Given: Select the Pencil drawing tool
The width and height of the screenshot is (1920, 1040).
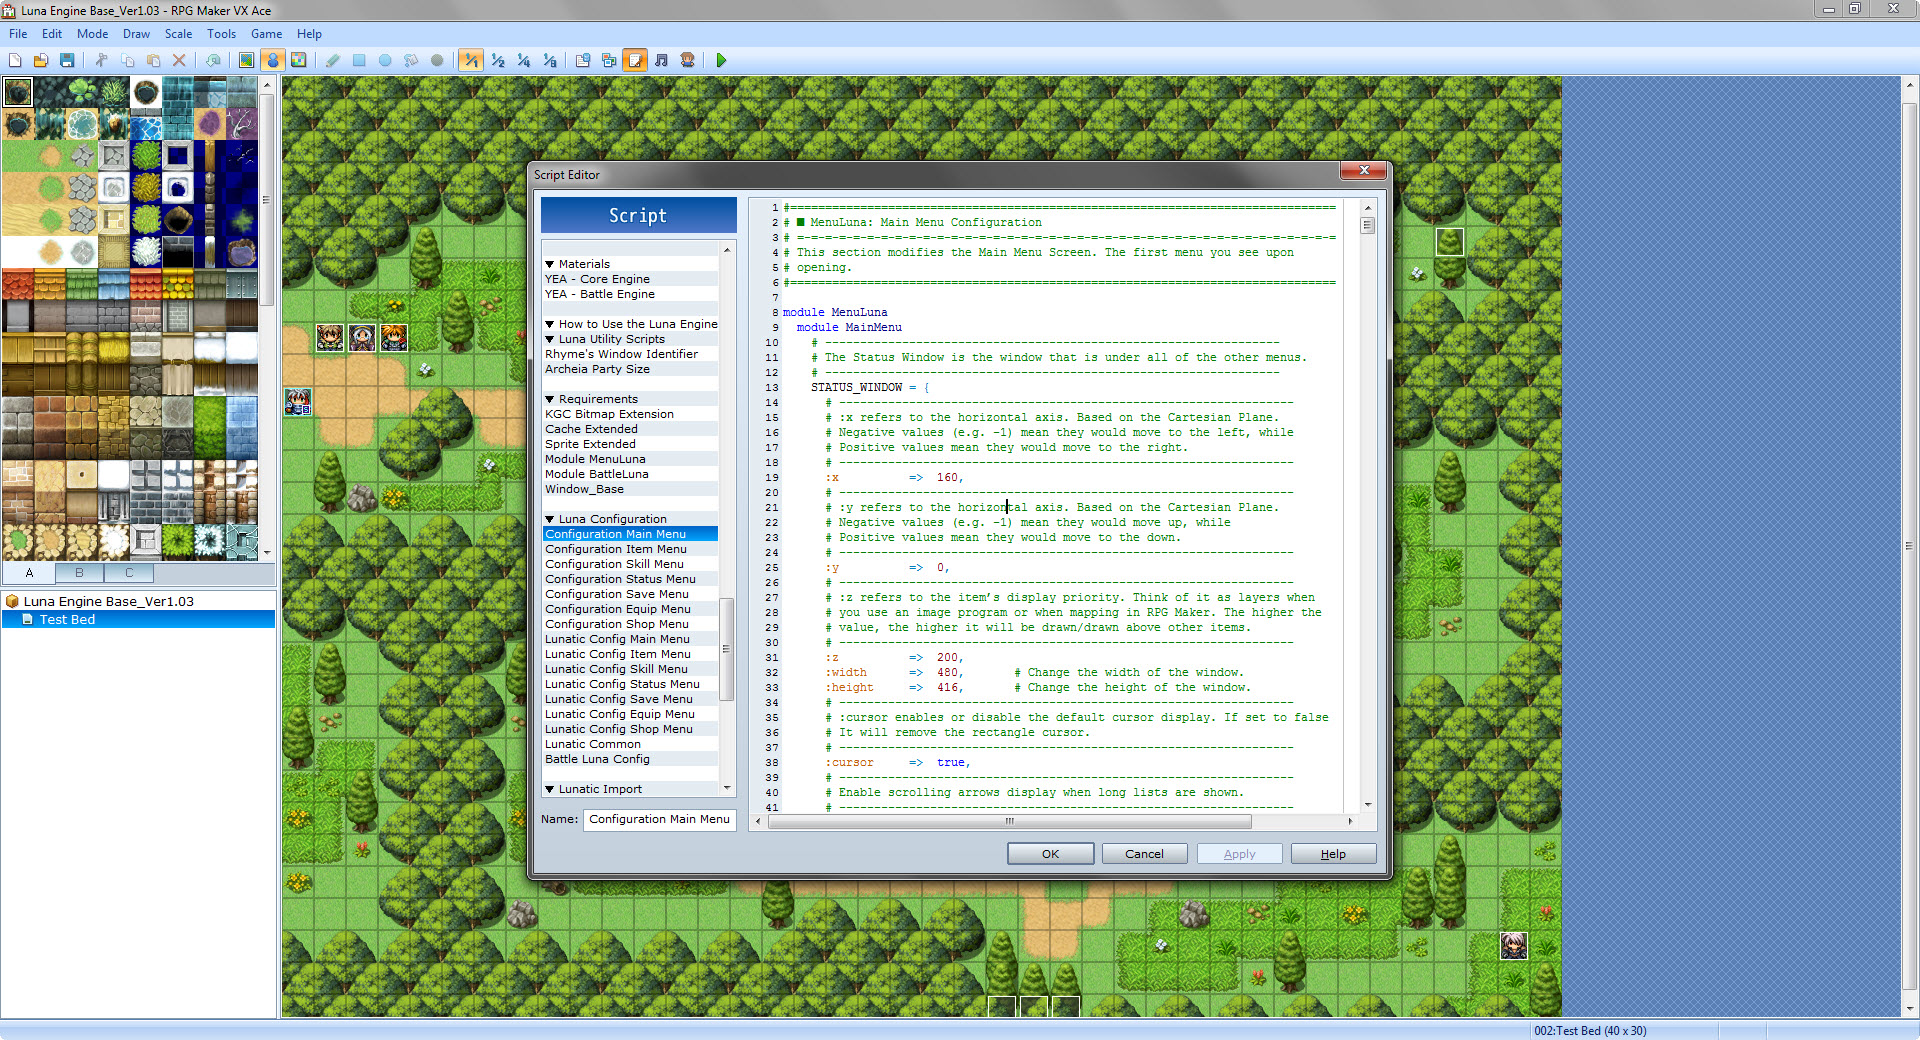Looking at the screenshot, I should 333,60.
